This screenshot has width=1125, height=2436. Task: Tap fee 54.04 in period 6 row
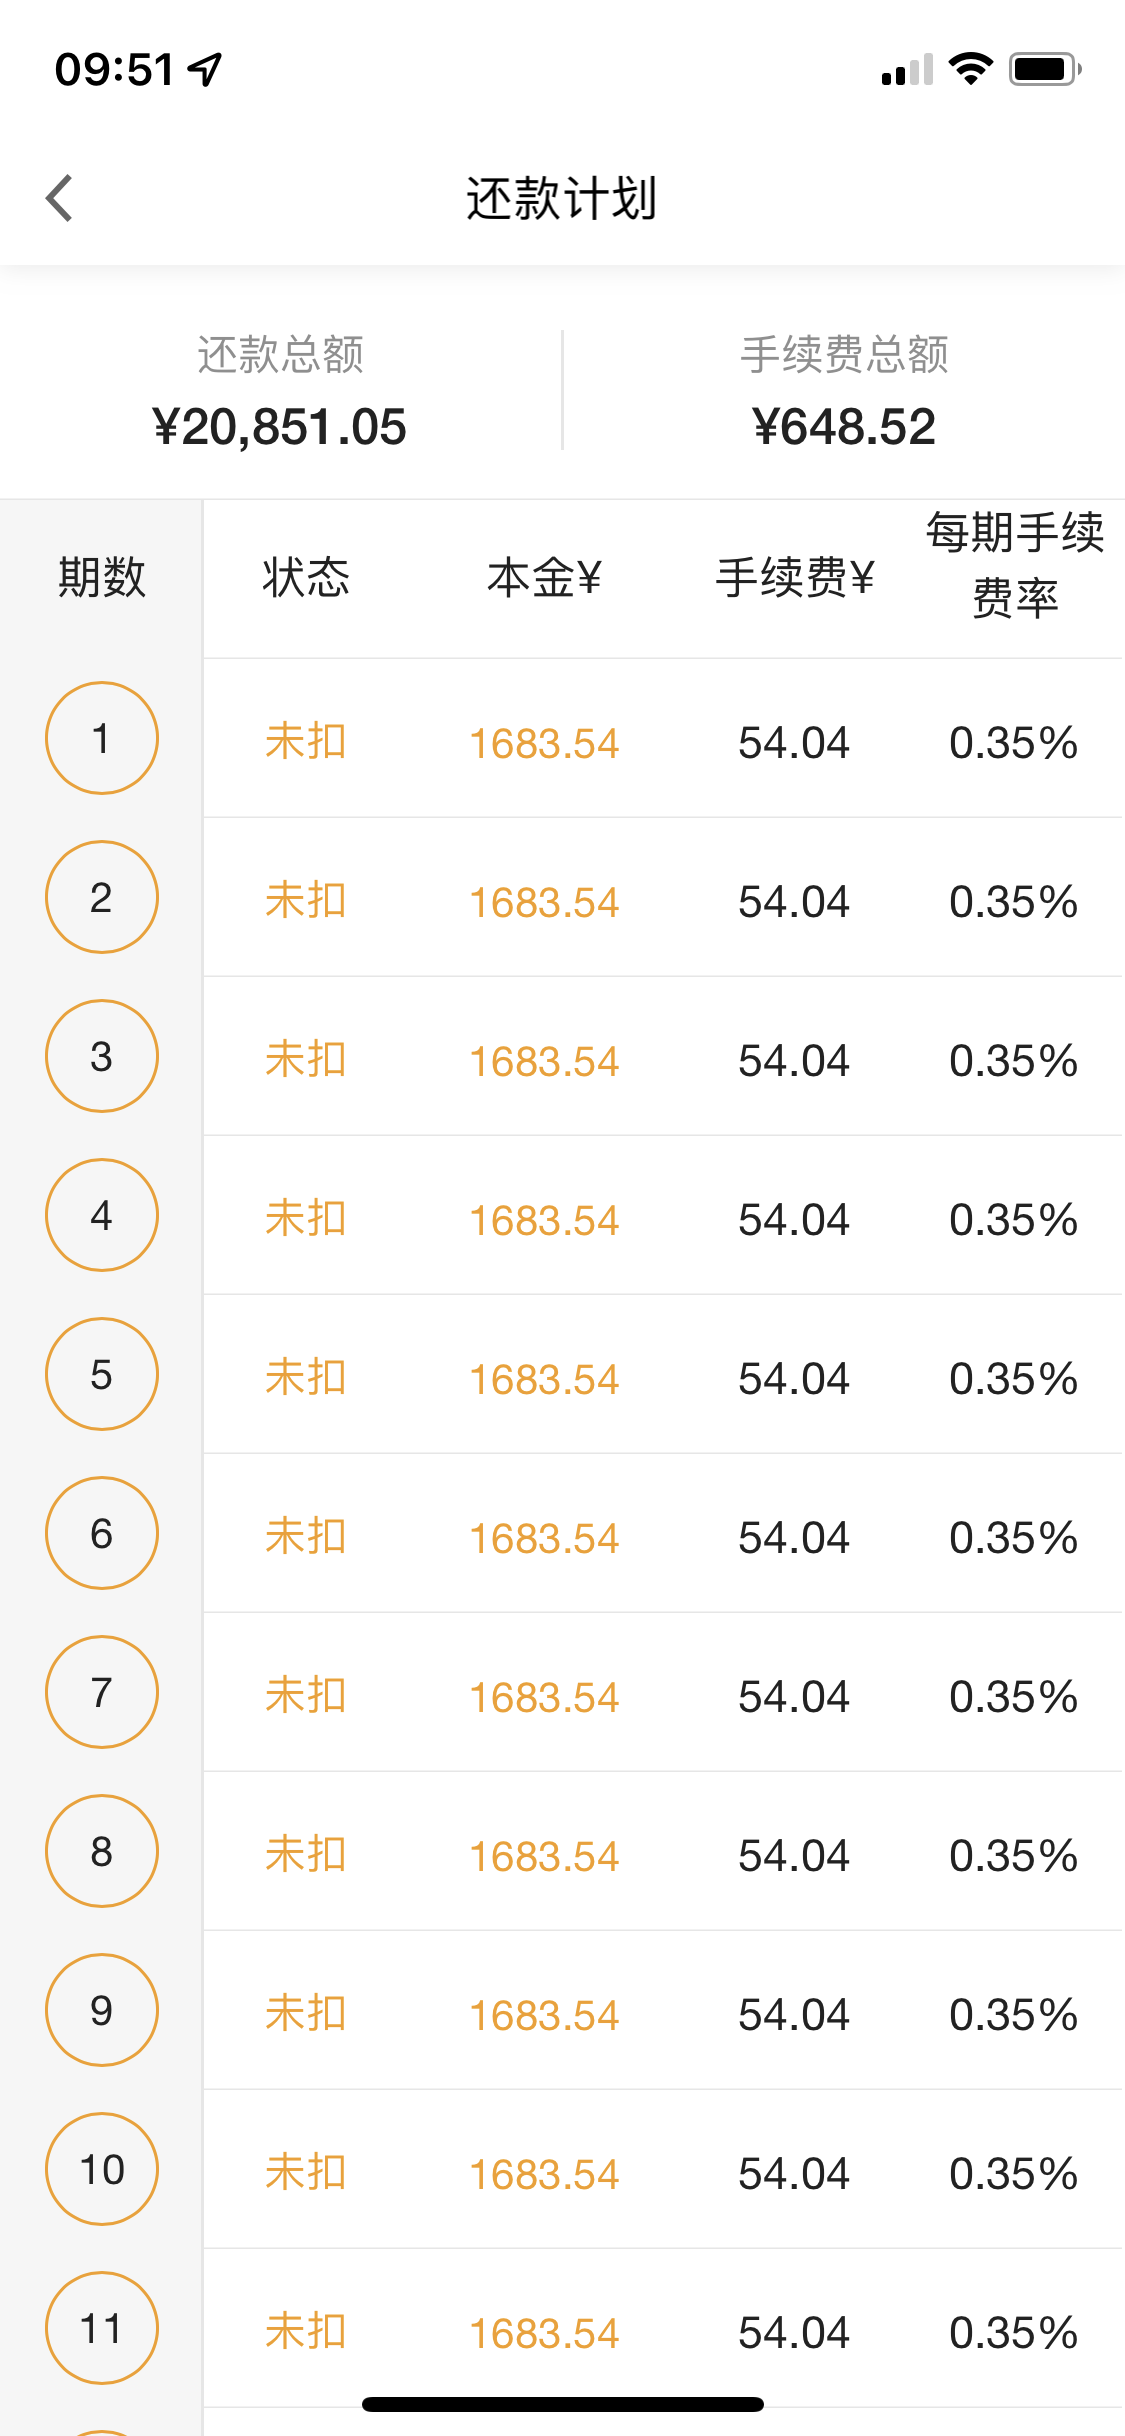pos(794,1538)
